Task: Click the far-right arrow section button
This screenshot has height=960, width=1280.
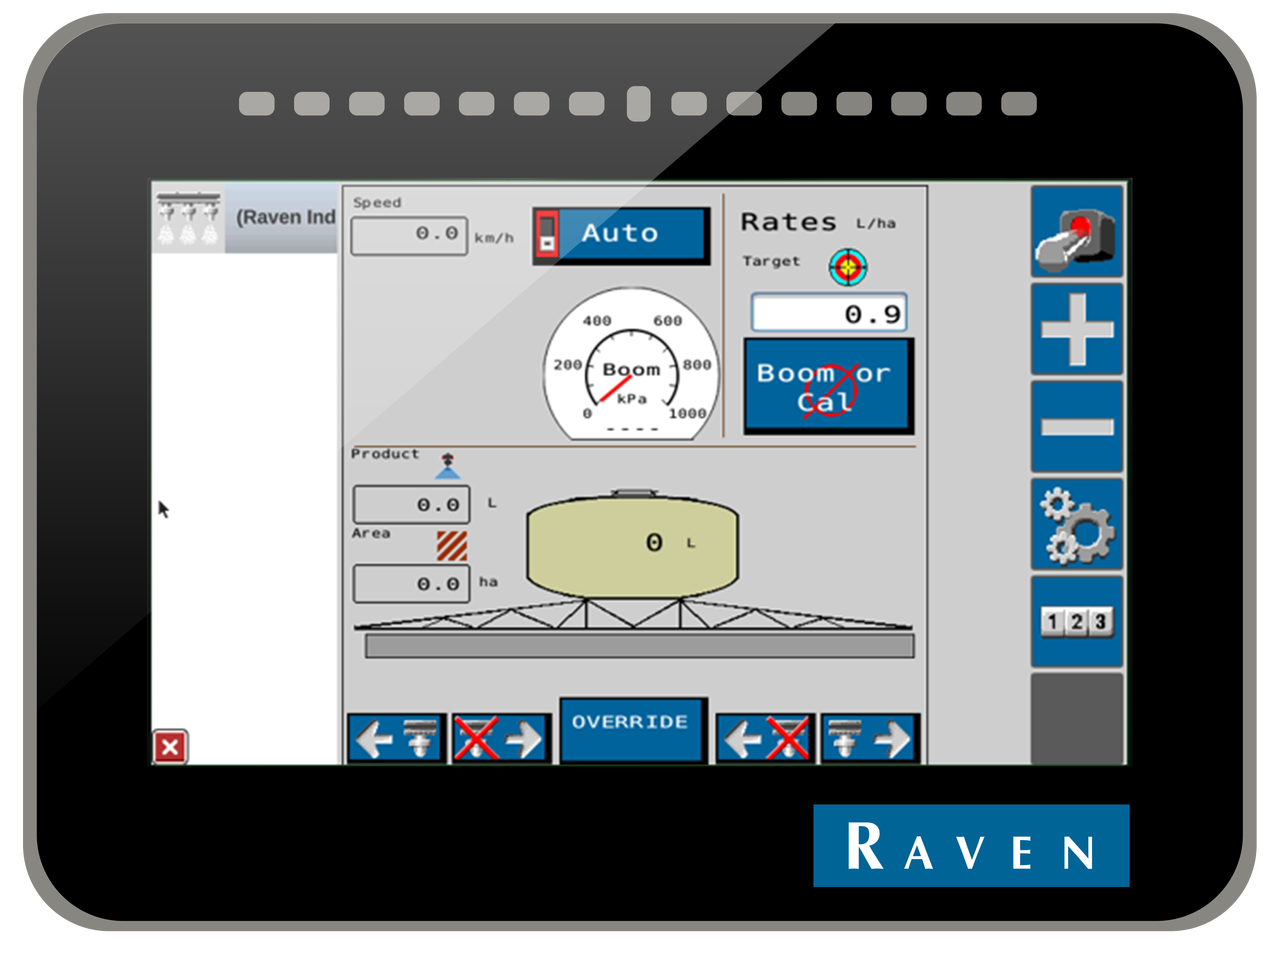Action: (x=869, y=739)
